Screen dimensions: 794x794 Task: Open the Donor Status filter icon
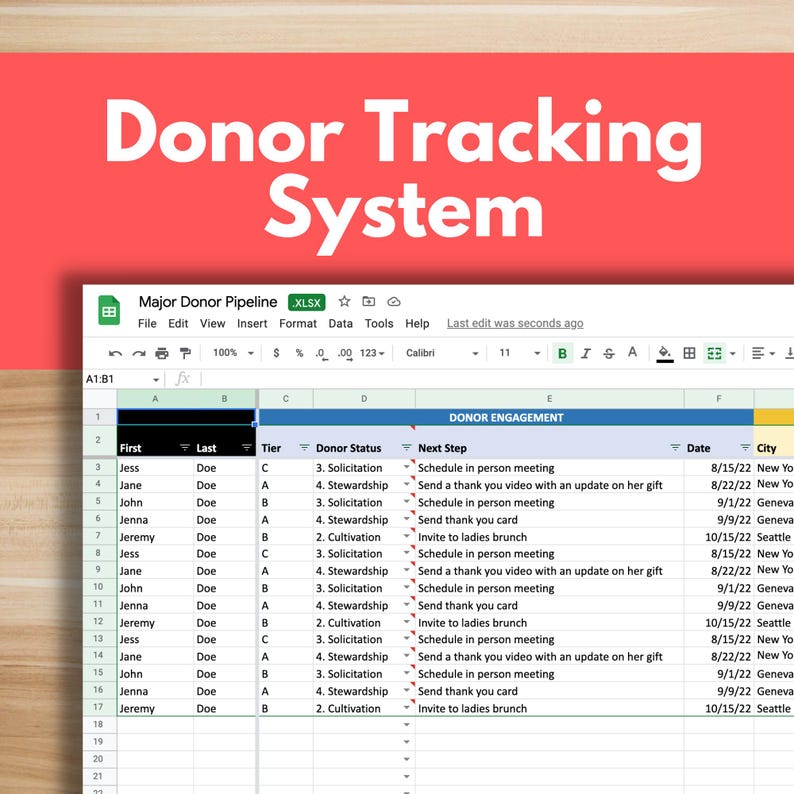tap(406, 448)
